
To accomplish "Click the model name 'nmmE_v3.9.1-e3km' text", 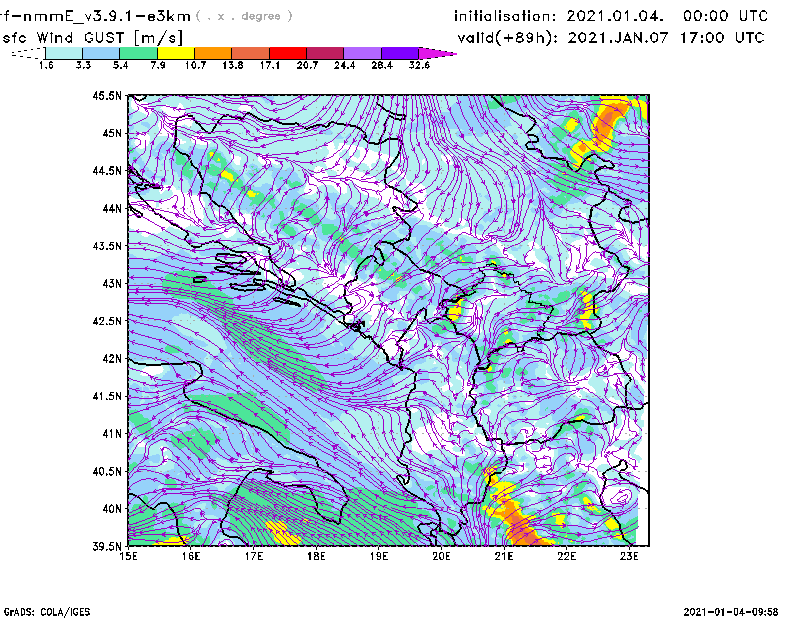I will point(107,16).
